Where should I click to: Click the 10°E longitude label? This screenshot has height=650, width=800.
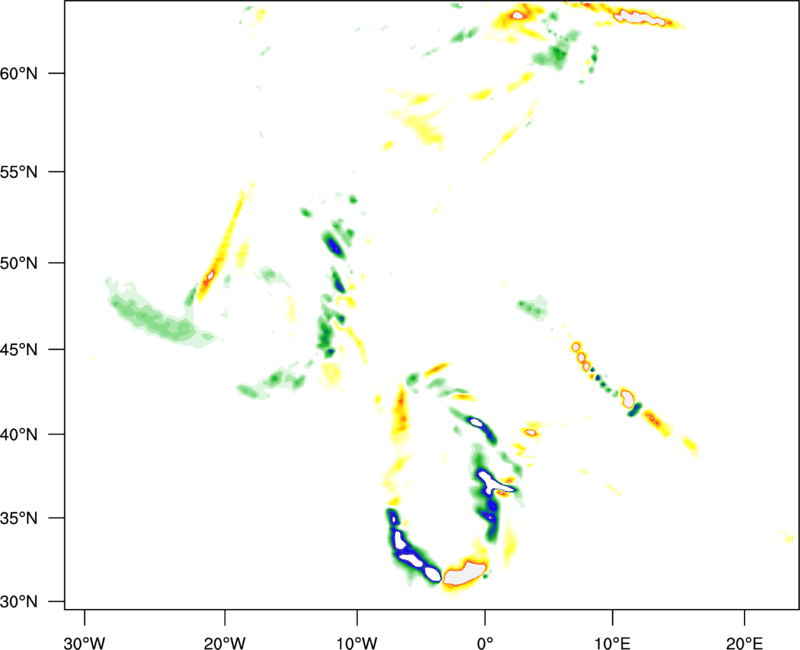(x=613, y=643)
